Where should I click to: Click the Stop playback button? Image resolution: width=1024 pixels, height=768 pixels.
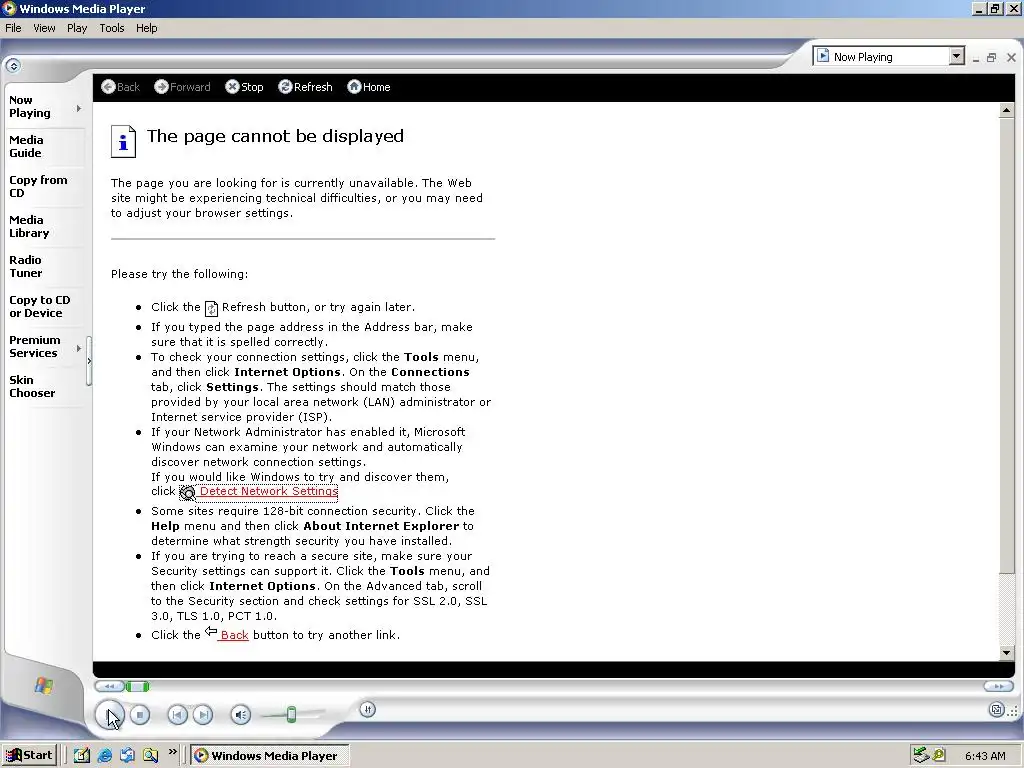(x=140, y=715)
